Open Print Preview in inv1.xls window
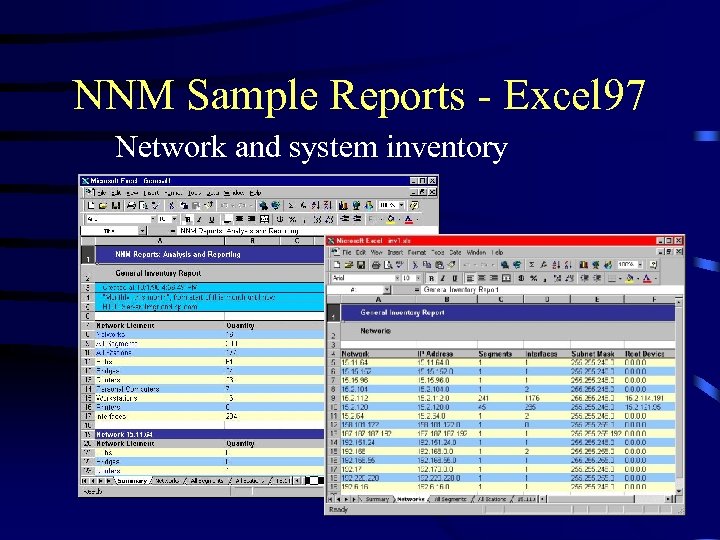This screenshot has width=720, height=540. (388, 265)
